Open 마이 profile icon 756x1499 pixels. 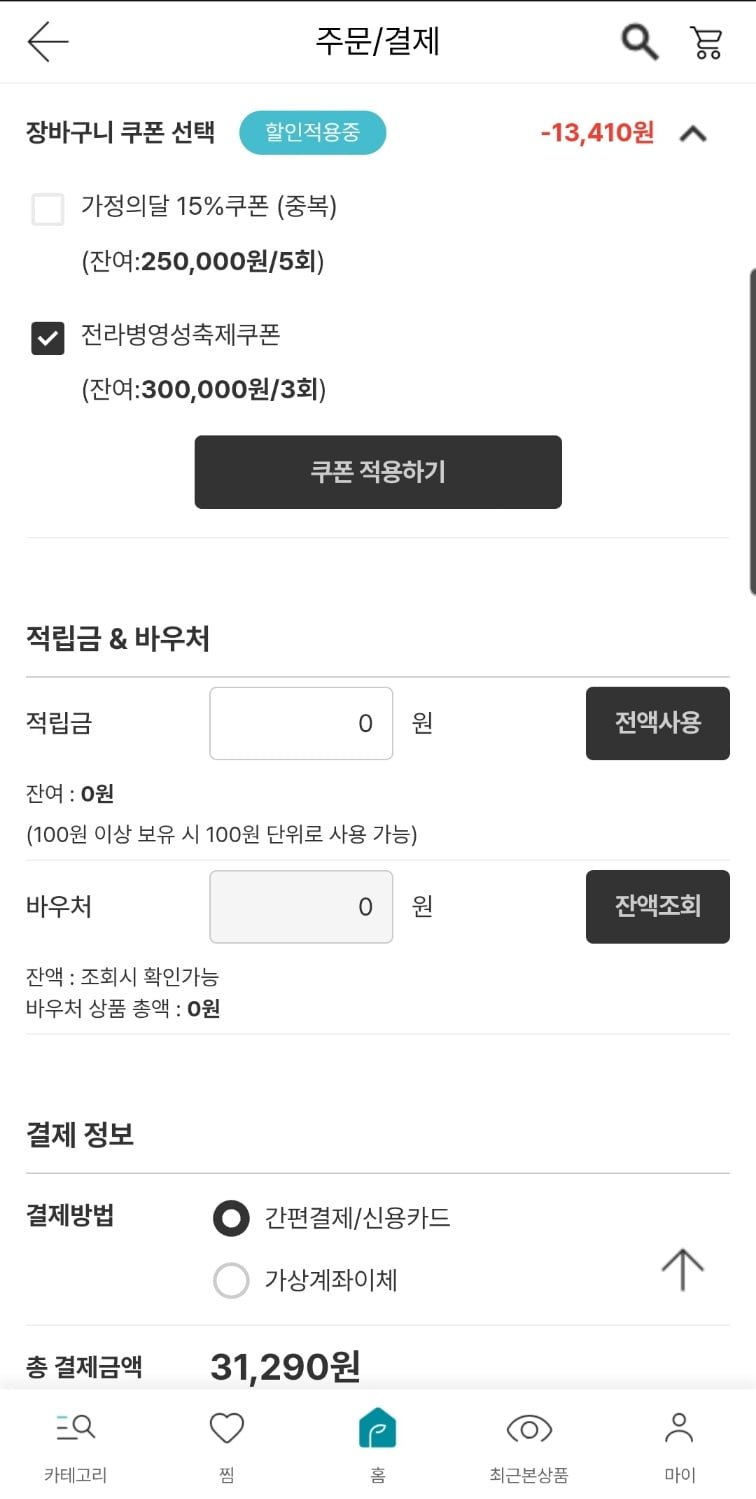pos(680,1428)
